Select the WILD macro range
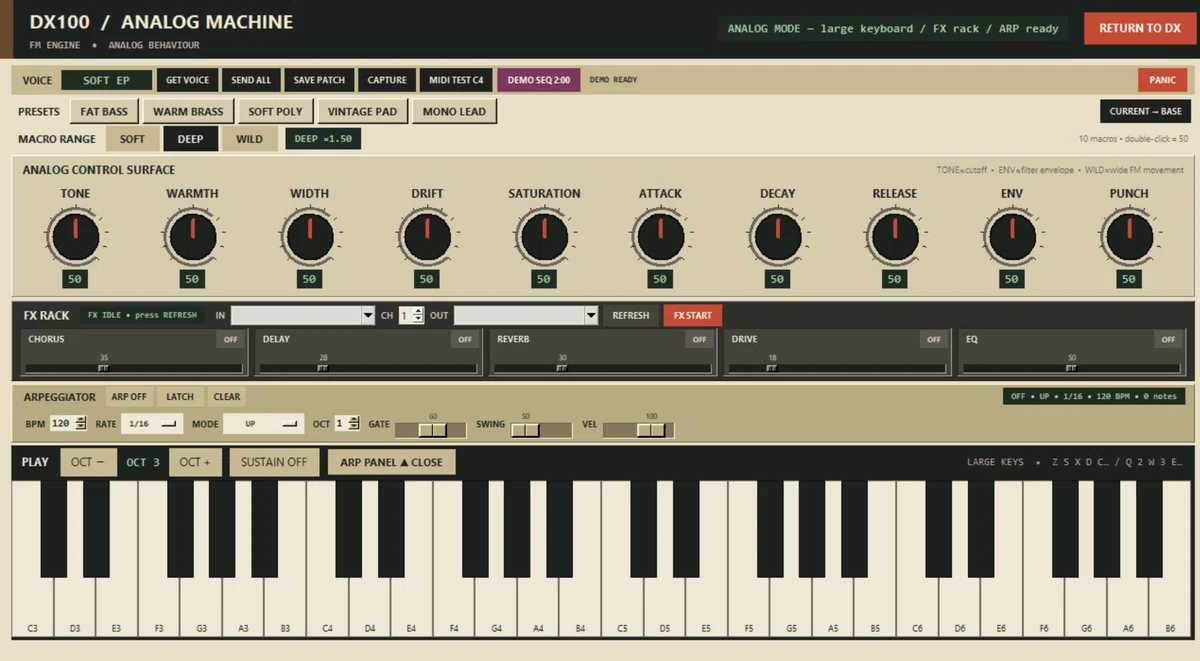This screenshot has height=661, width=1200. (x=250, y=139)
